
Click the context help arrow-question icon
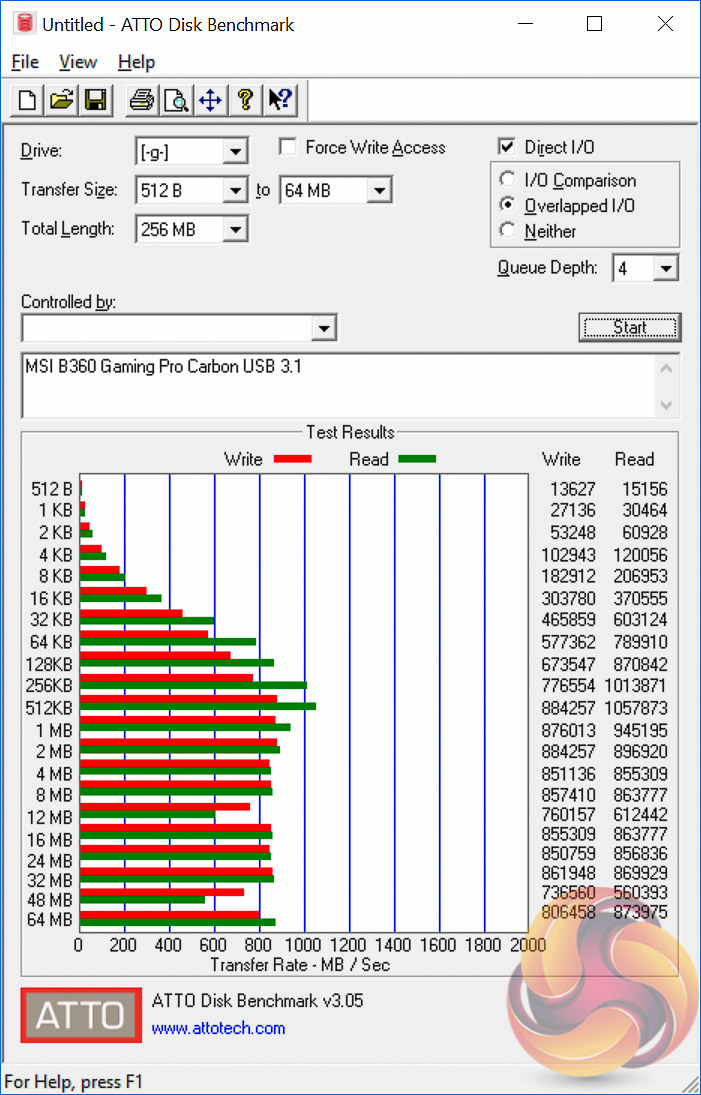281,100
